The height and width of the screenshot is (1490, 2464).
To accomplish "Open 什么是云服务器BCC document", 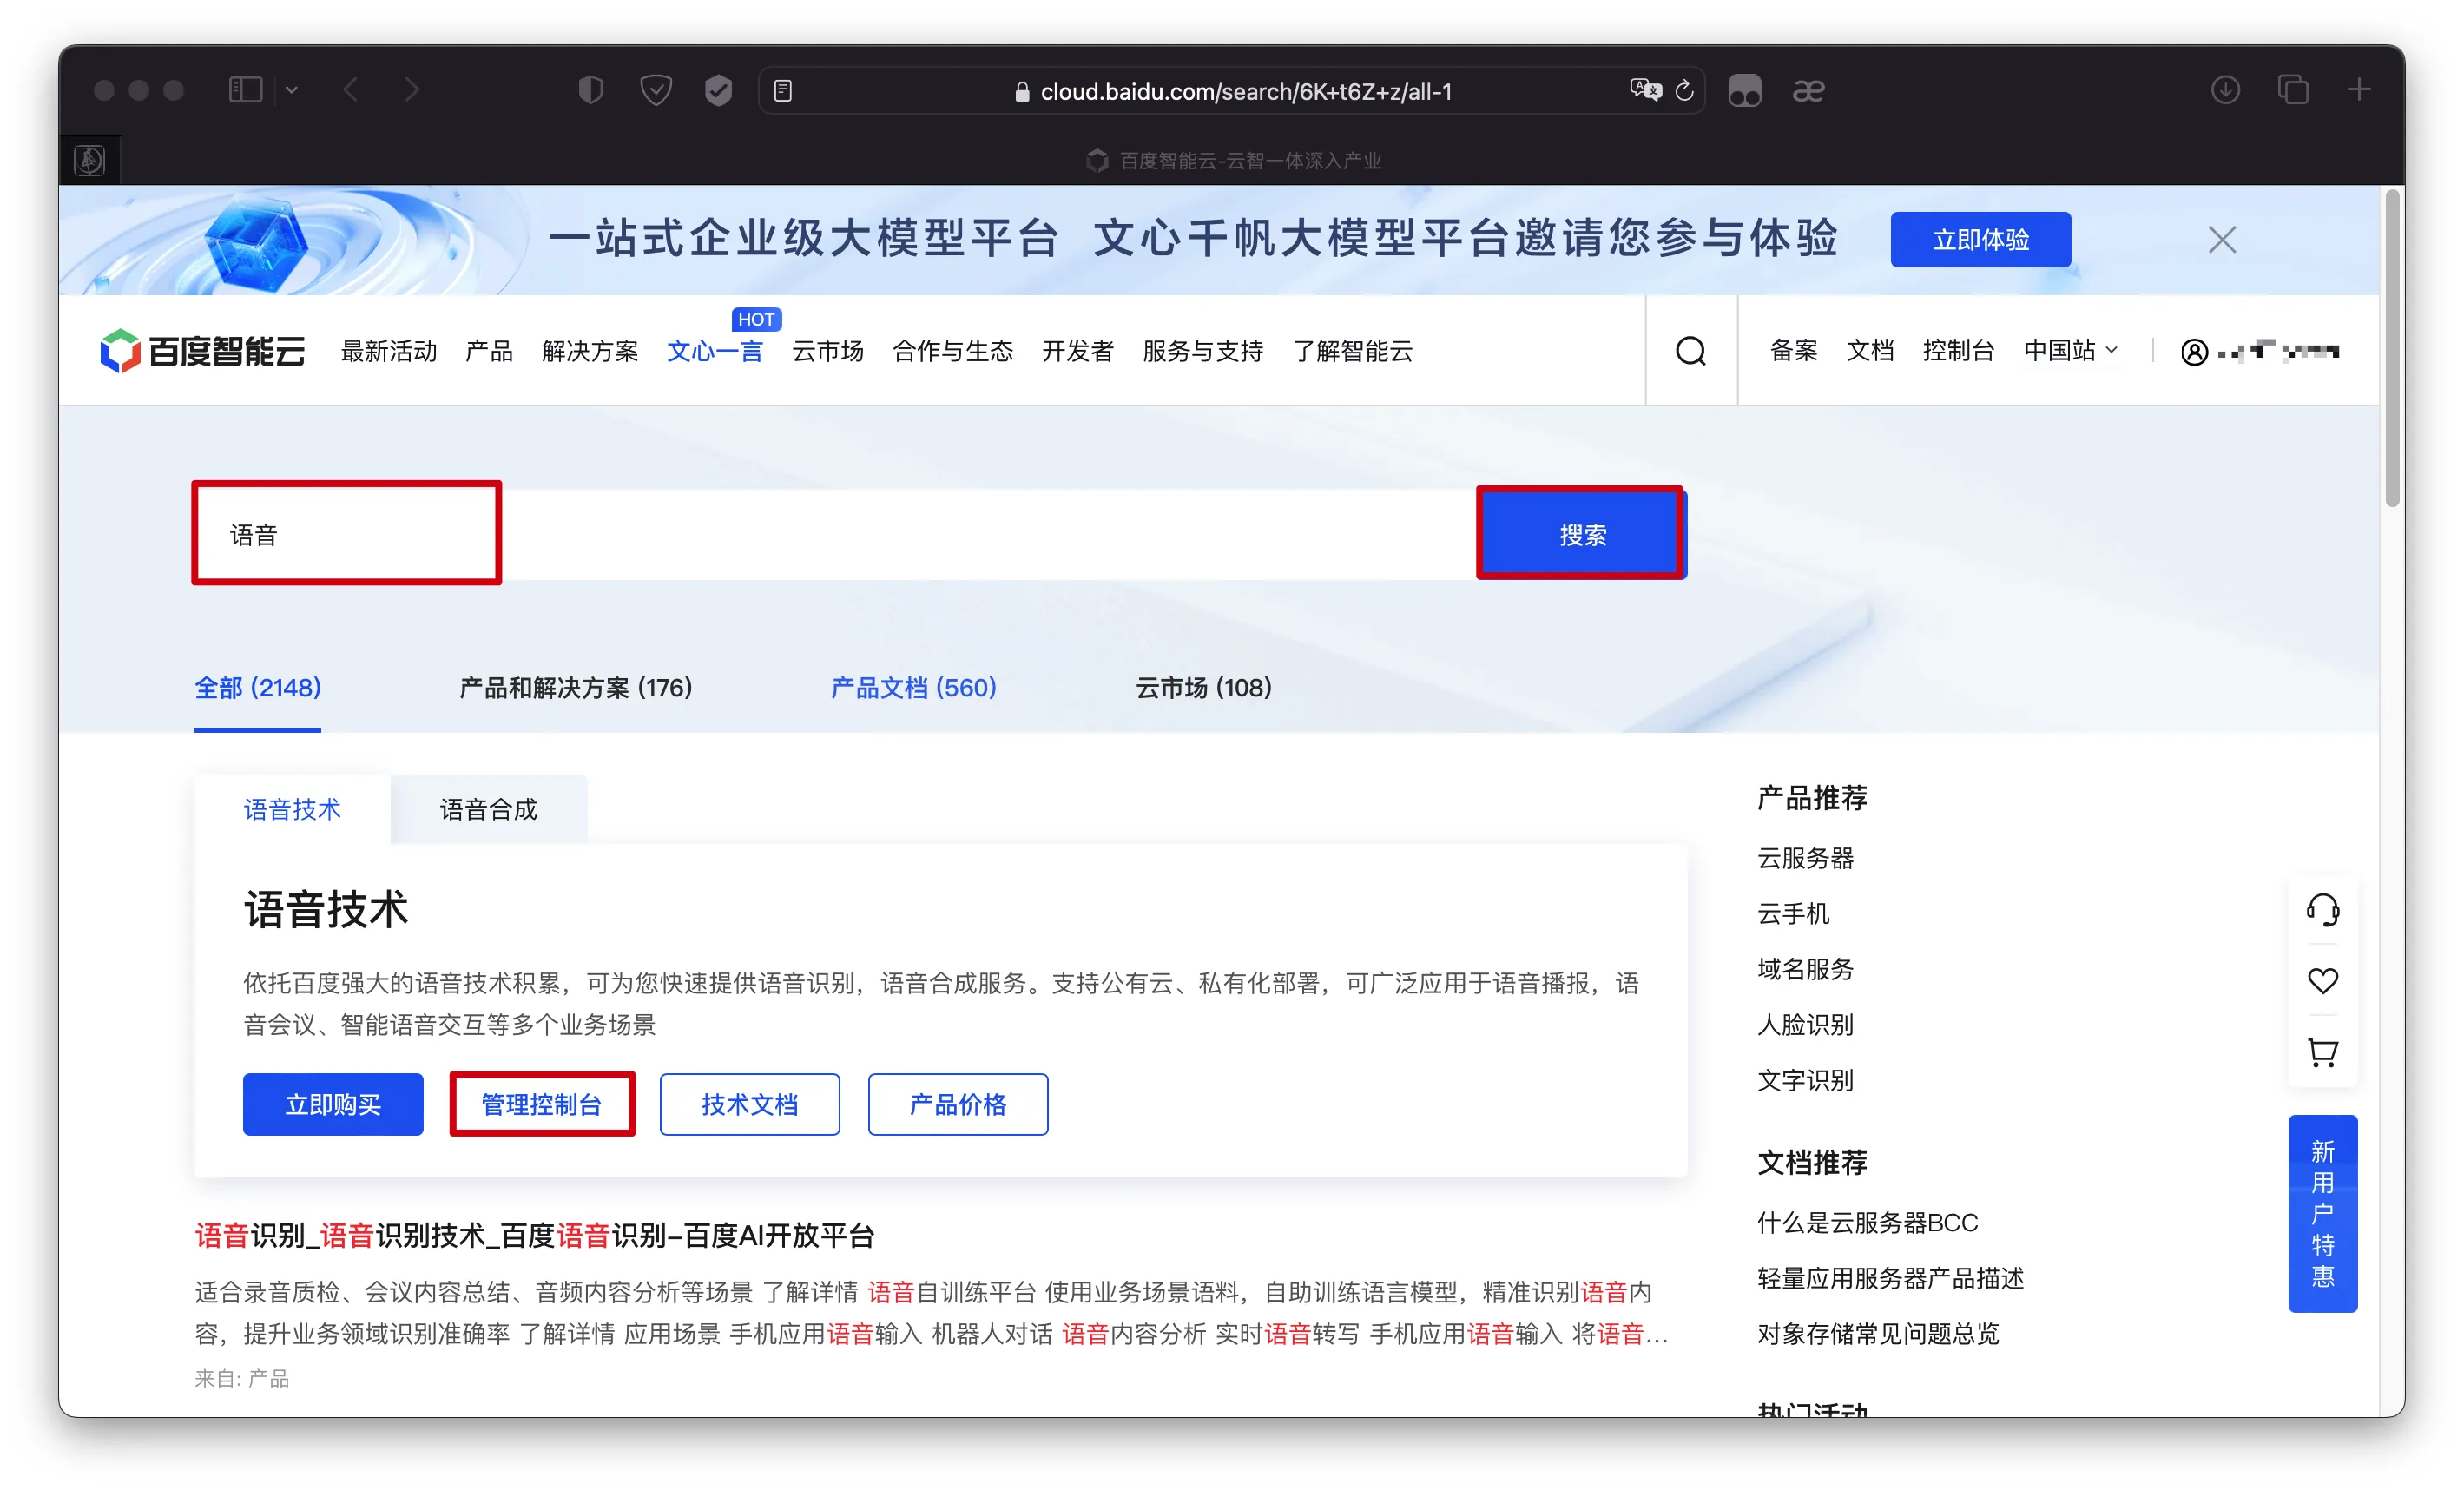I will [1868, 1223].
